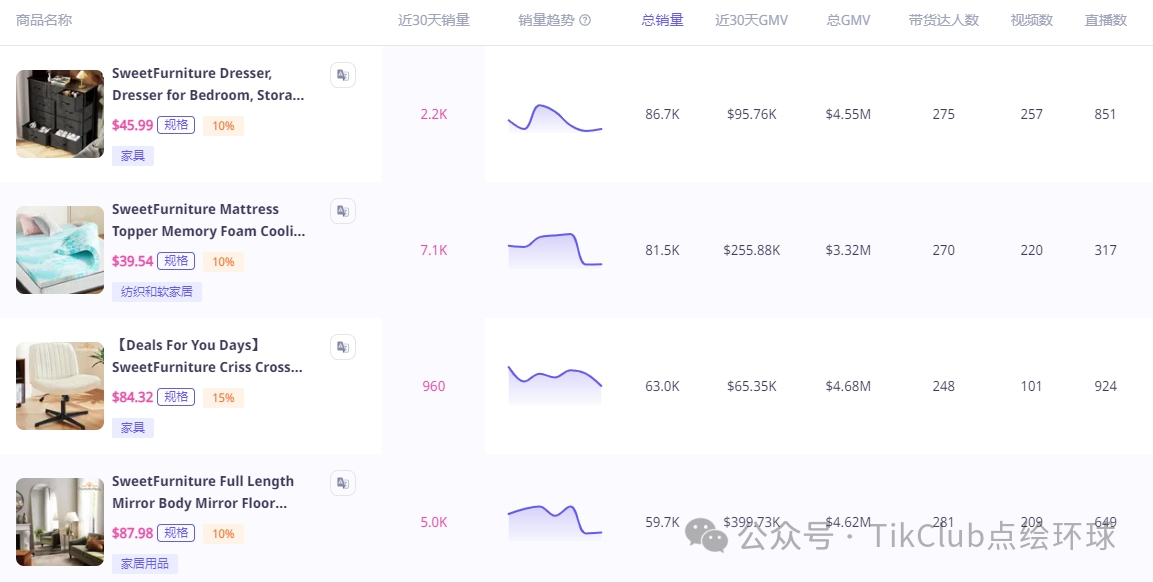Click translate icon beside Criss Cross chair
Viewport: 1153px width, 582px height.
click(343, 347)
